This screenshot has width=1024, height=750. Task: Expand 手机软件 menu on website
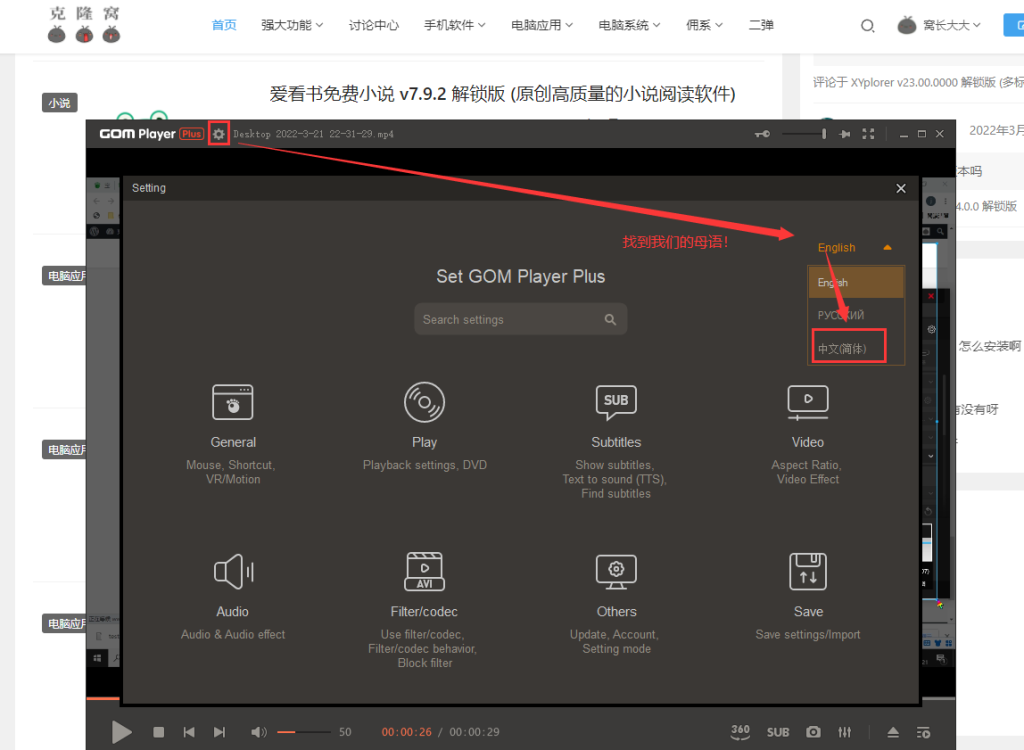(455, 25)
